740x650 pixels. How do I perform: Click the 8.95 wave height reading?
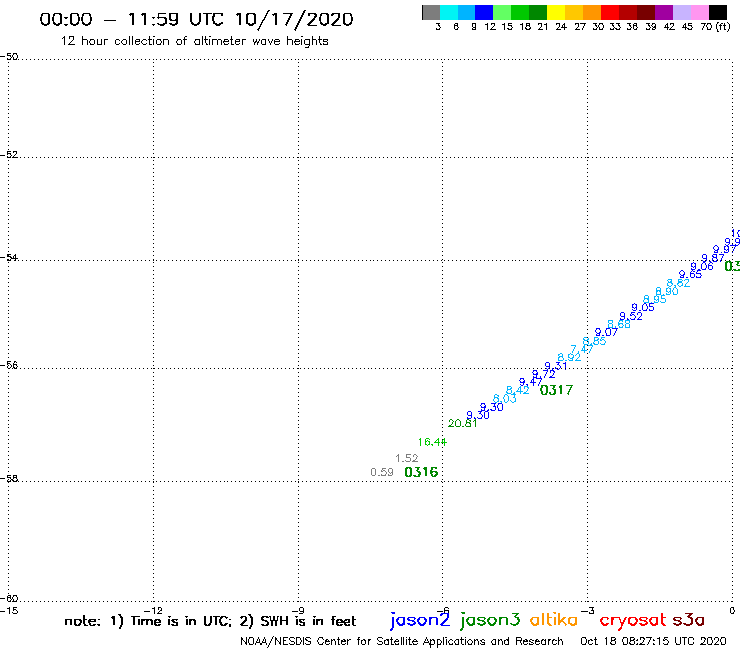[655, 299]
